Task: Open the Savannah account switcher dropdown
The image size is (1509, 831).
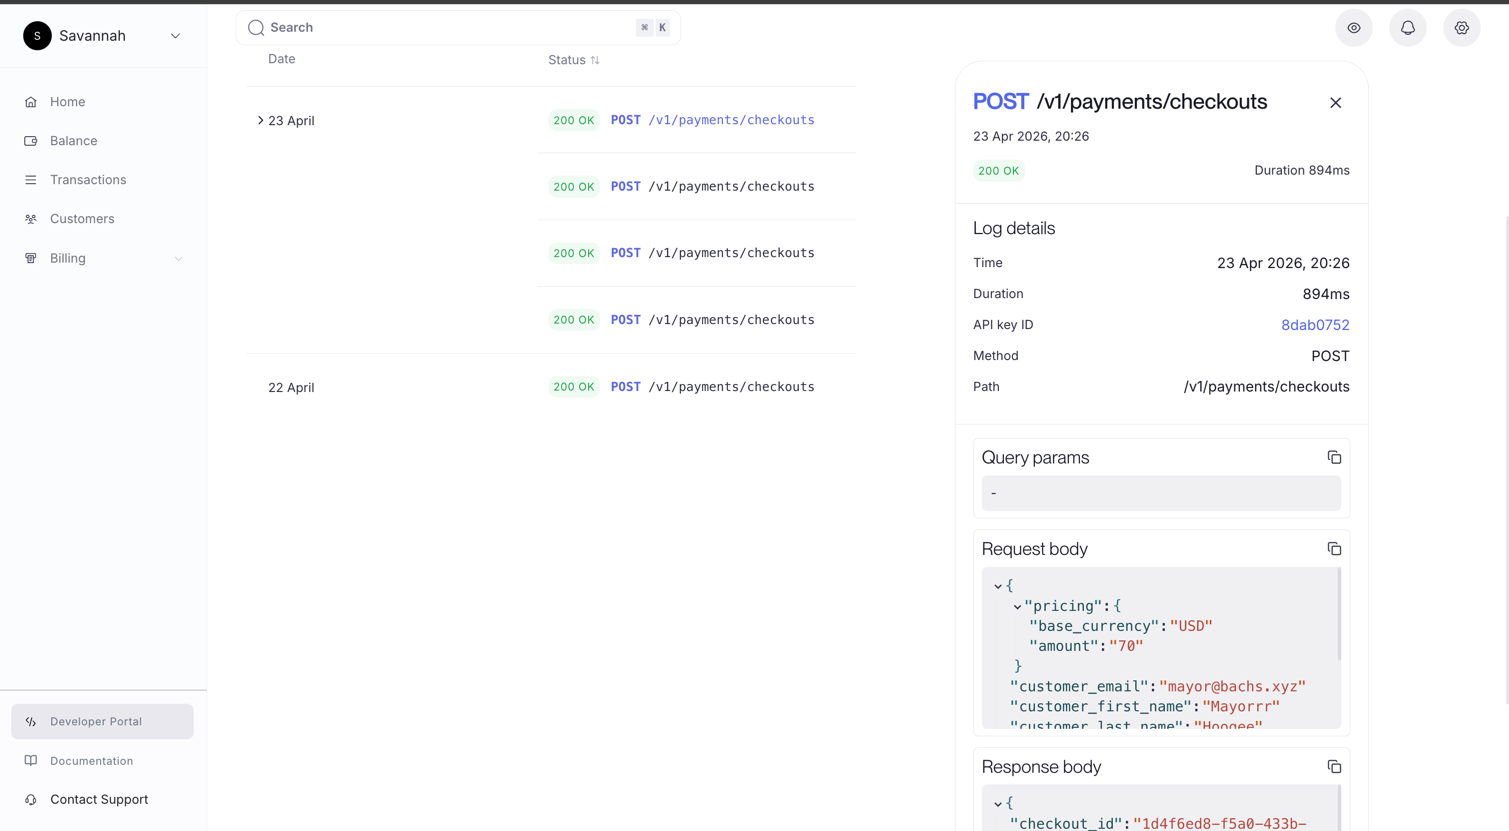Action: pyautogui.click(x=175, y=36)
